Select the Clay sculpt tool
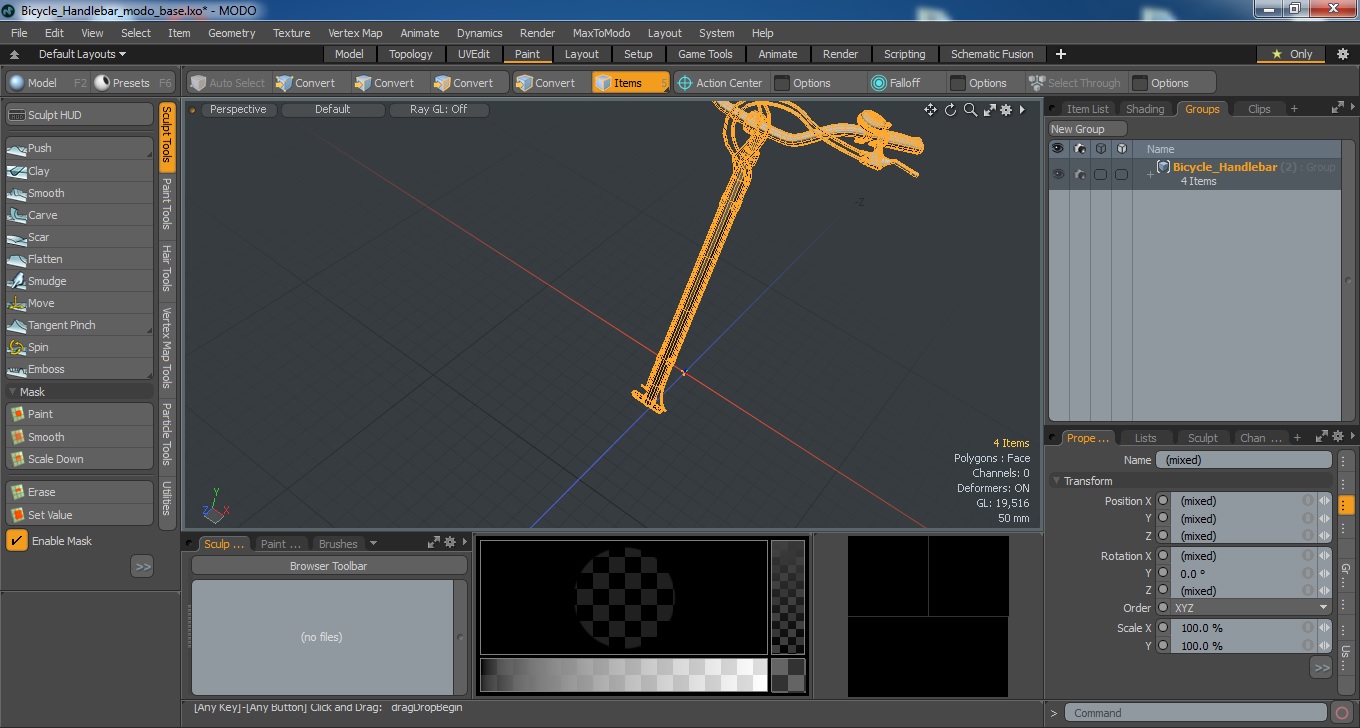 coord(79,171)
